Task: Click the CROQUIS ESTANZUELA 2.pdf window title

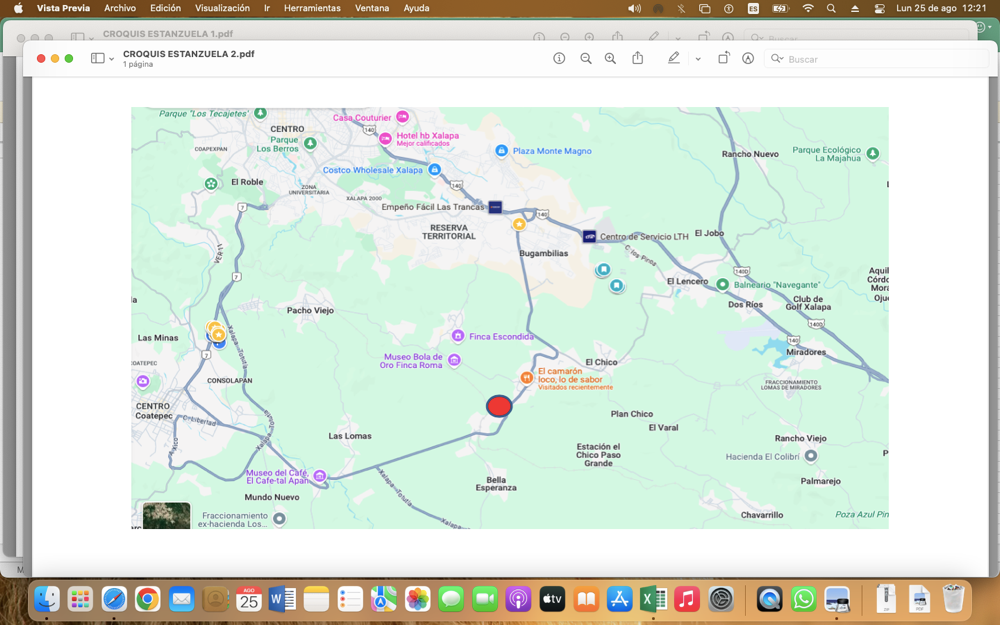Action: 189,54
